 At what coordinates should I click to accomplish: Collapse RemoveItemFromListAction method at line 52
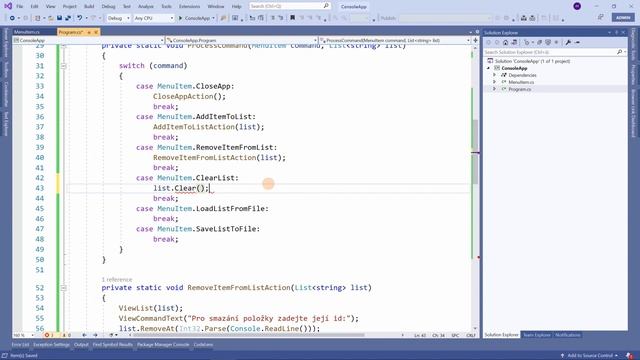click(x=63, y=288)
